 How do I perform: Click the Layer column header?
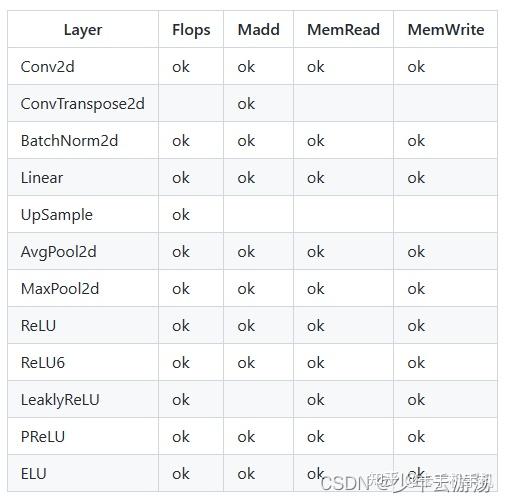click(x=83, y=30)
